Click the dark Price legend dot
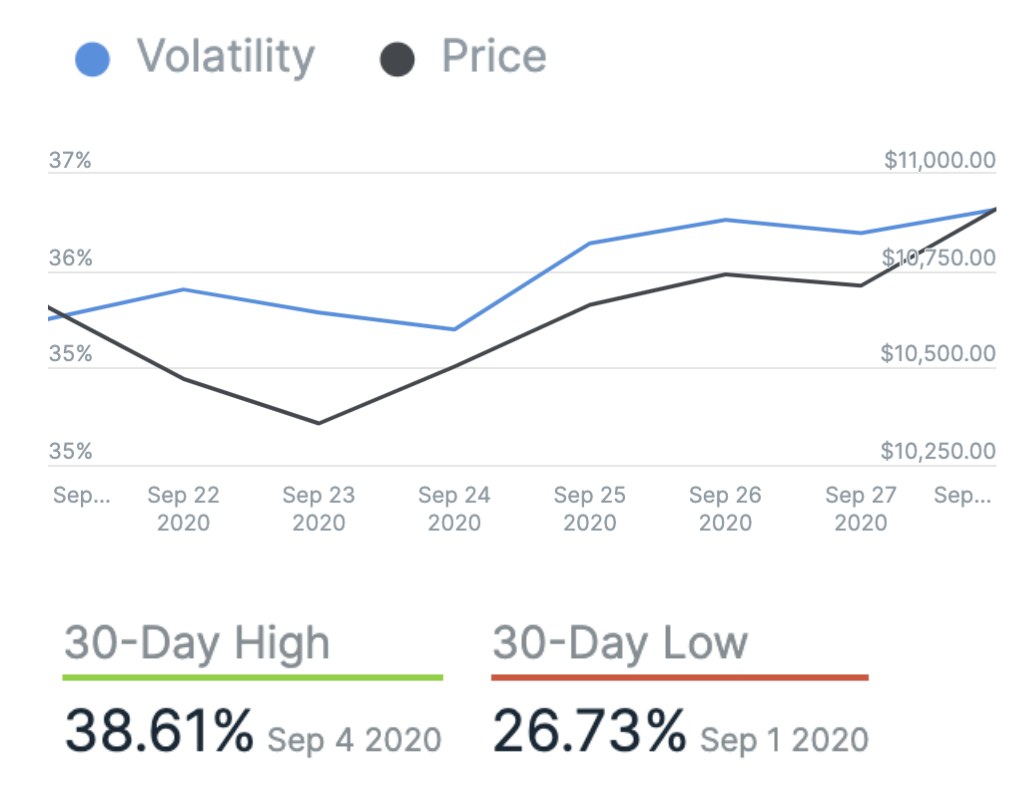Image resolution: width=1034 pixels, height=810 pixels. pyautogui.click(x=397, y=60)
